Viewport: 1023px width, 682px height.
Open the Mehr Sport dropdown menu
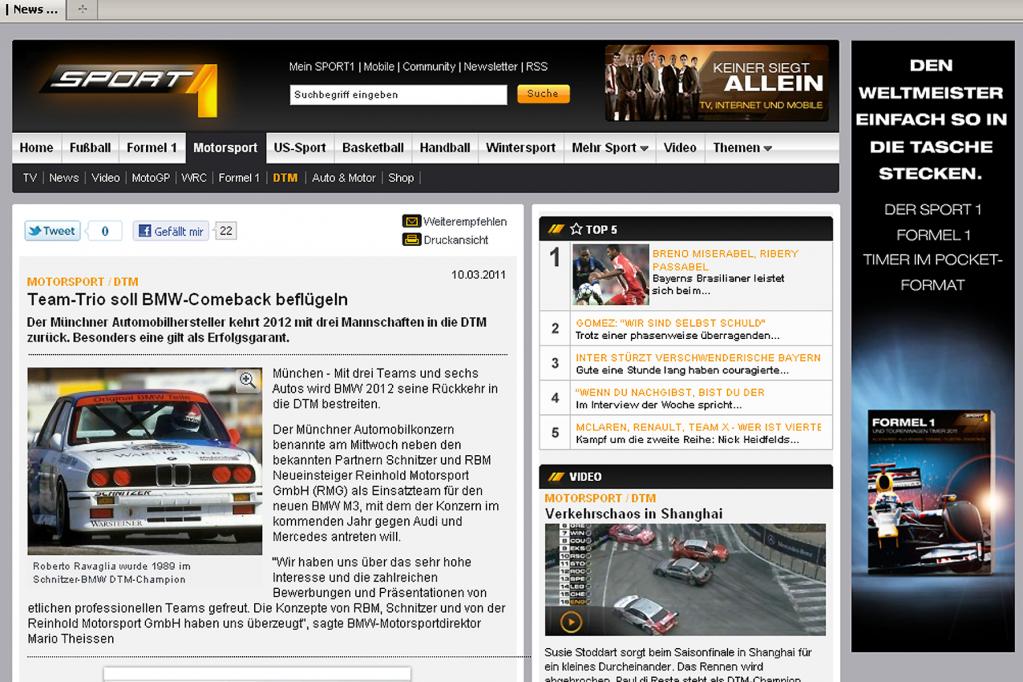609,148
